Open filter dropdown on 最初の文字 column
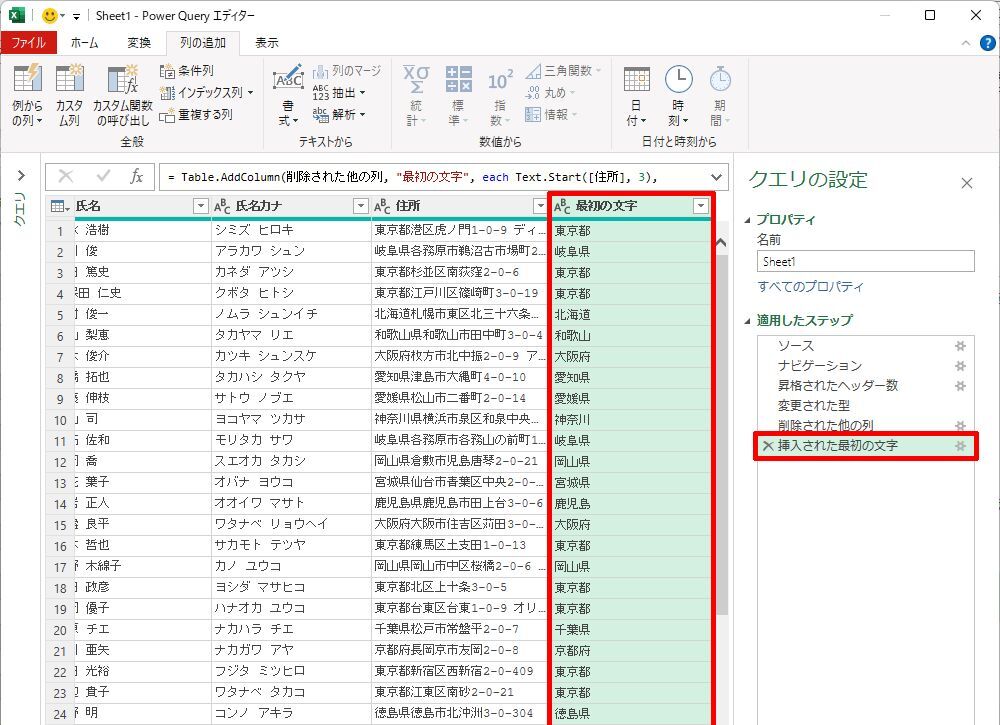1000x725 pixels. 700,206
